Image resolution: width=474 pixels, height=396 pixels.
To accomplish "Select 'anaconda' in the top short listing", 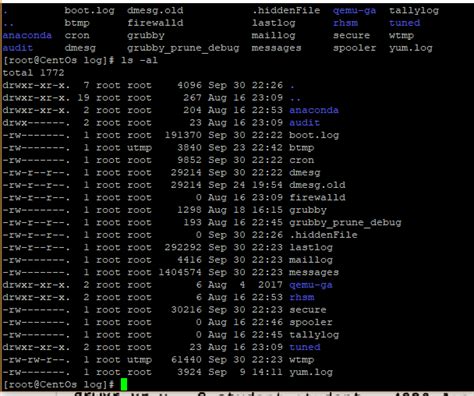I will [x=27, y=35].
